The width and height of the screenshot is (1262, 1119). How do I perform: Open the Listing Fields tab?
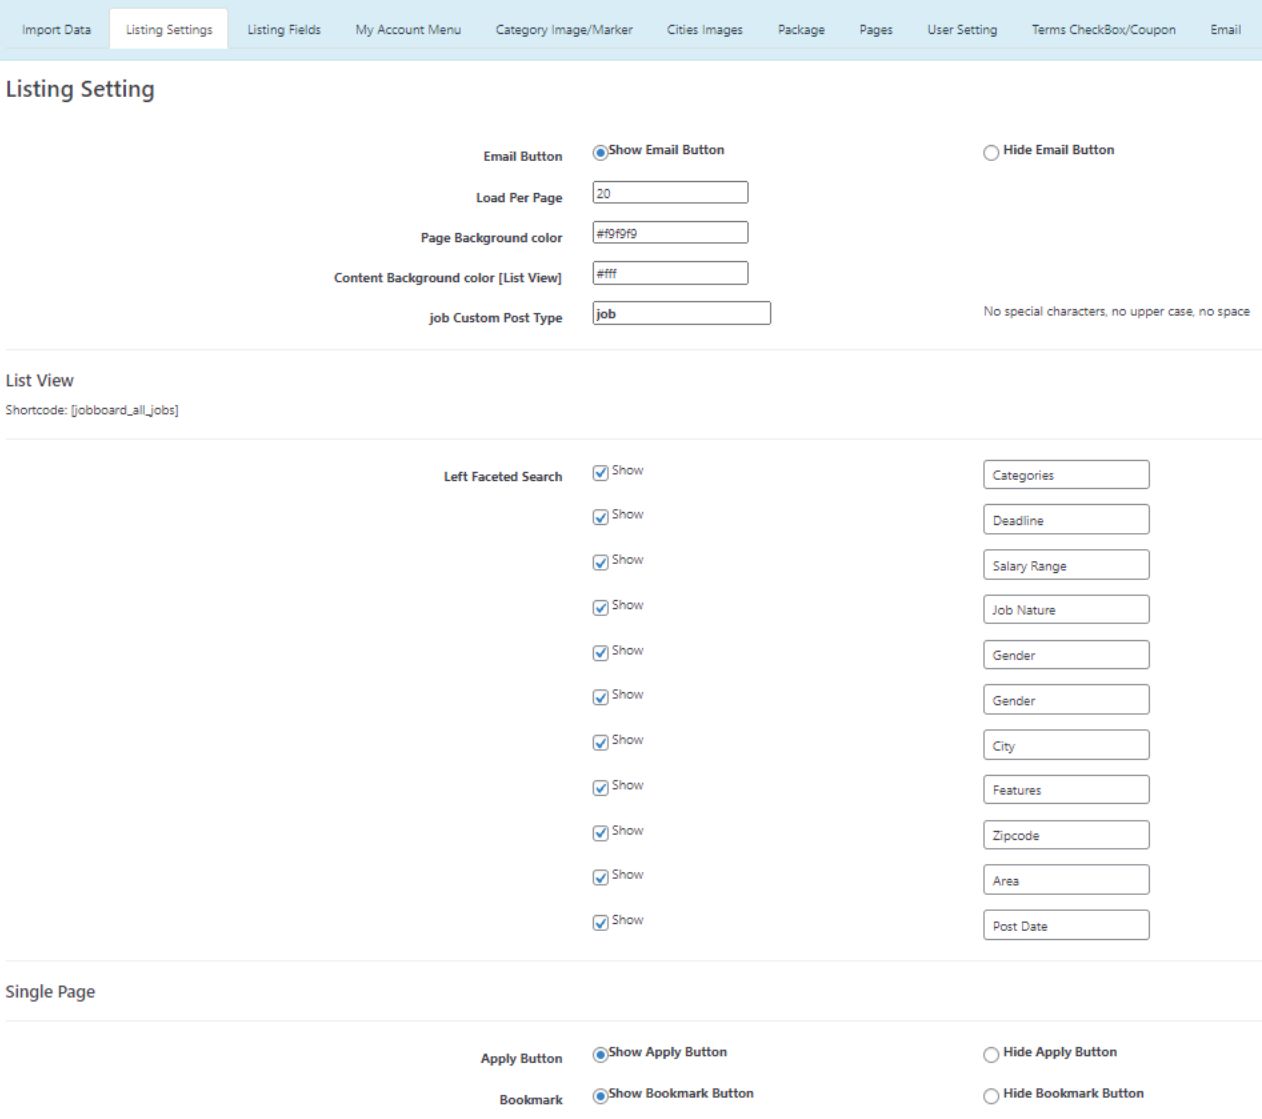click(284, 30)
